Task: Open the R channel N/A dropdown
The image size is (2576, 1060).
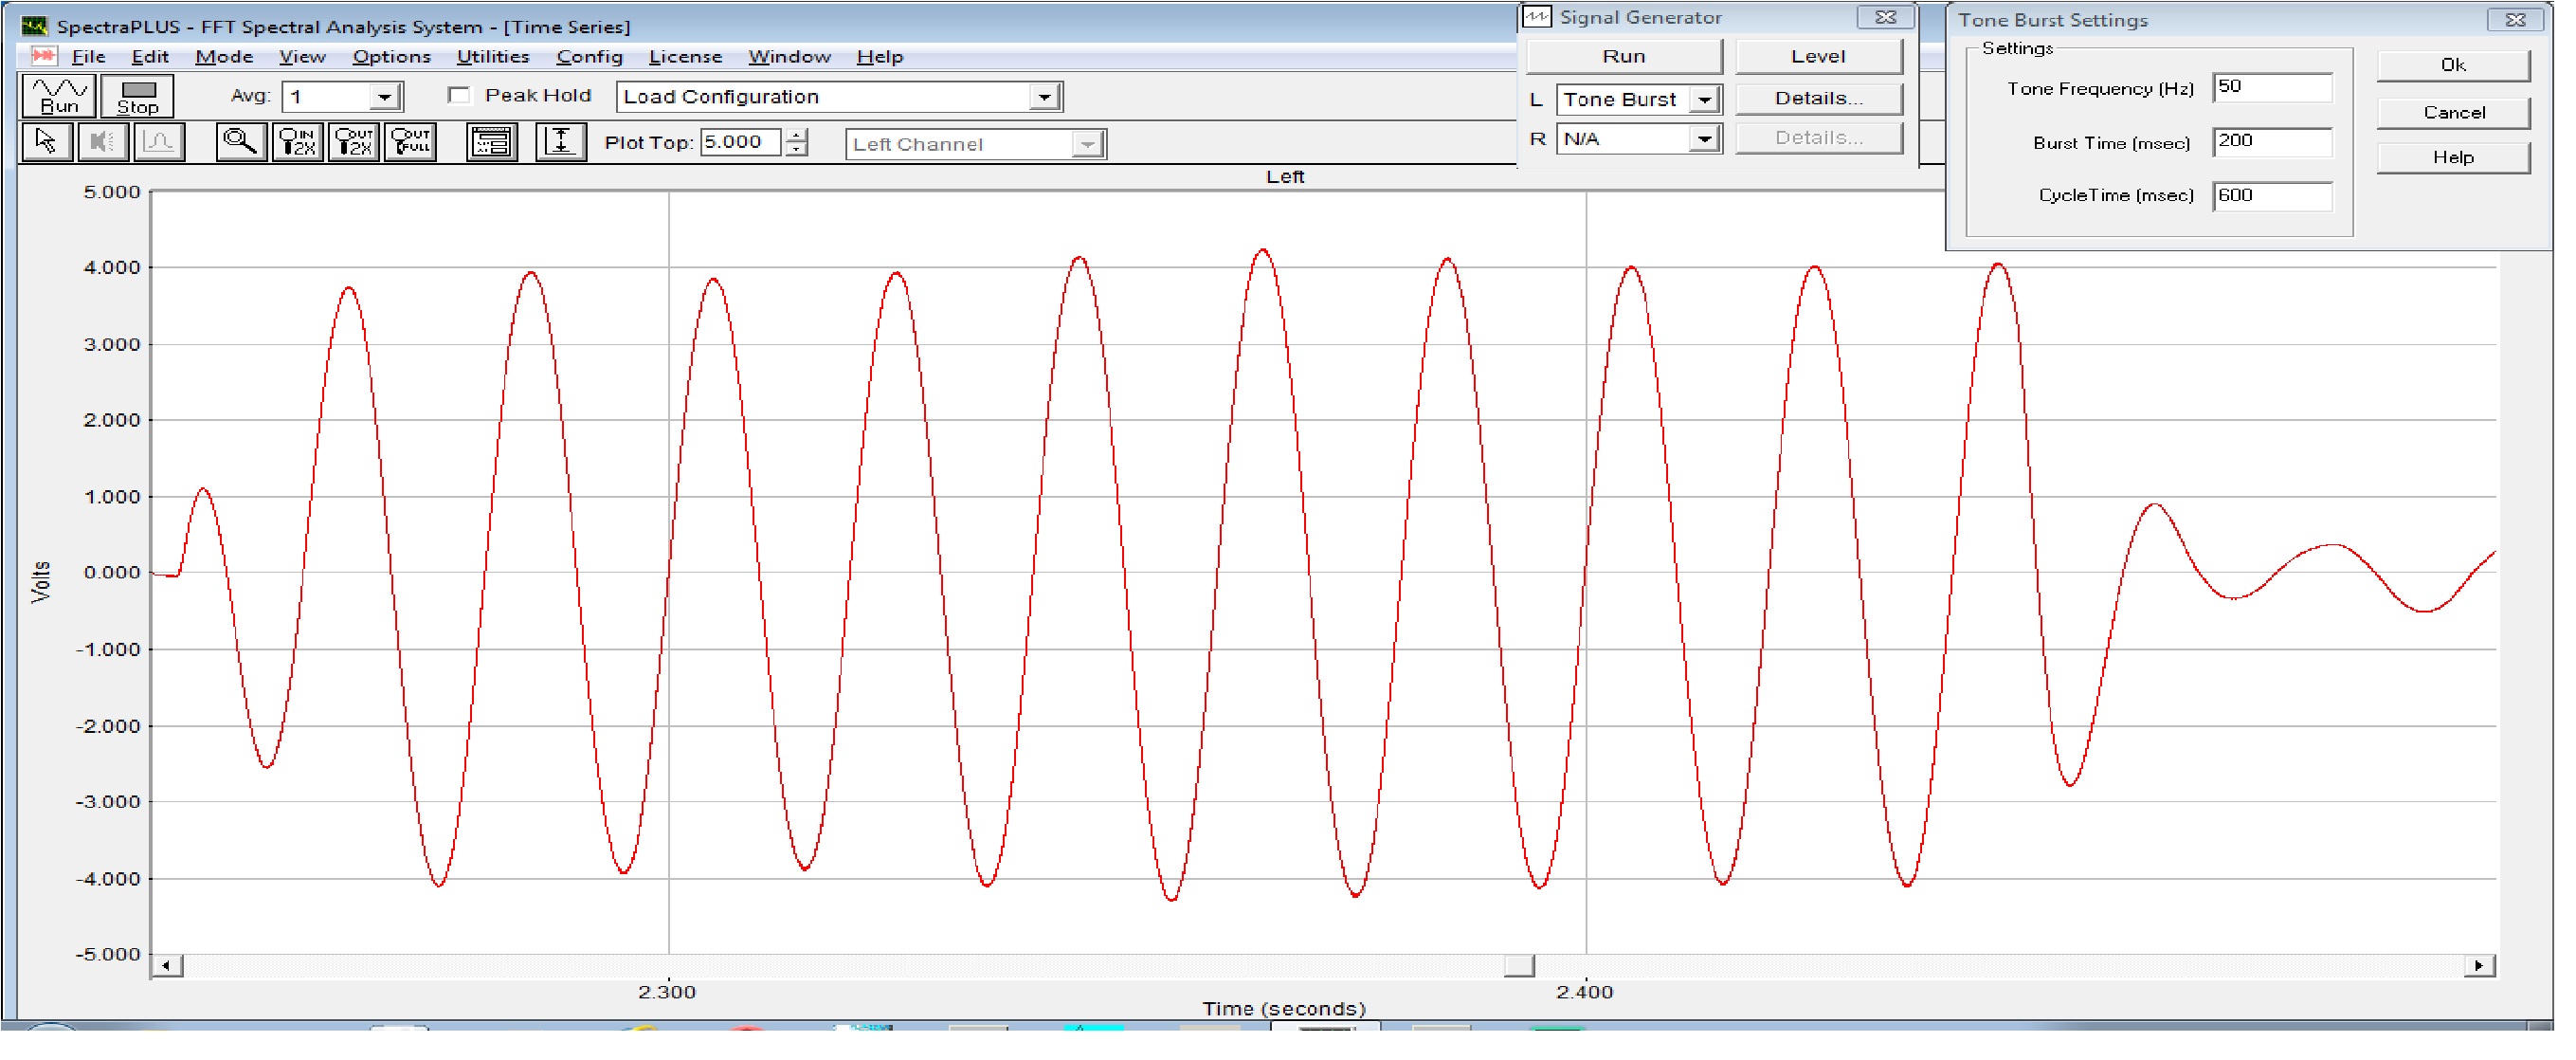Action: [x=1704, y=139]
